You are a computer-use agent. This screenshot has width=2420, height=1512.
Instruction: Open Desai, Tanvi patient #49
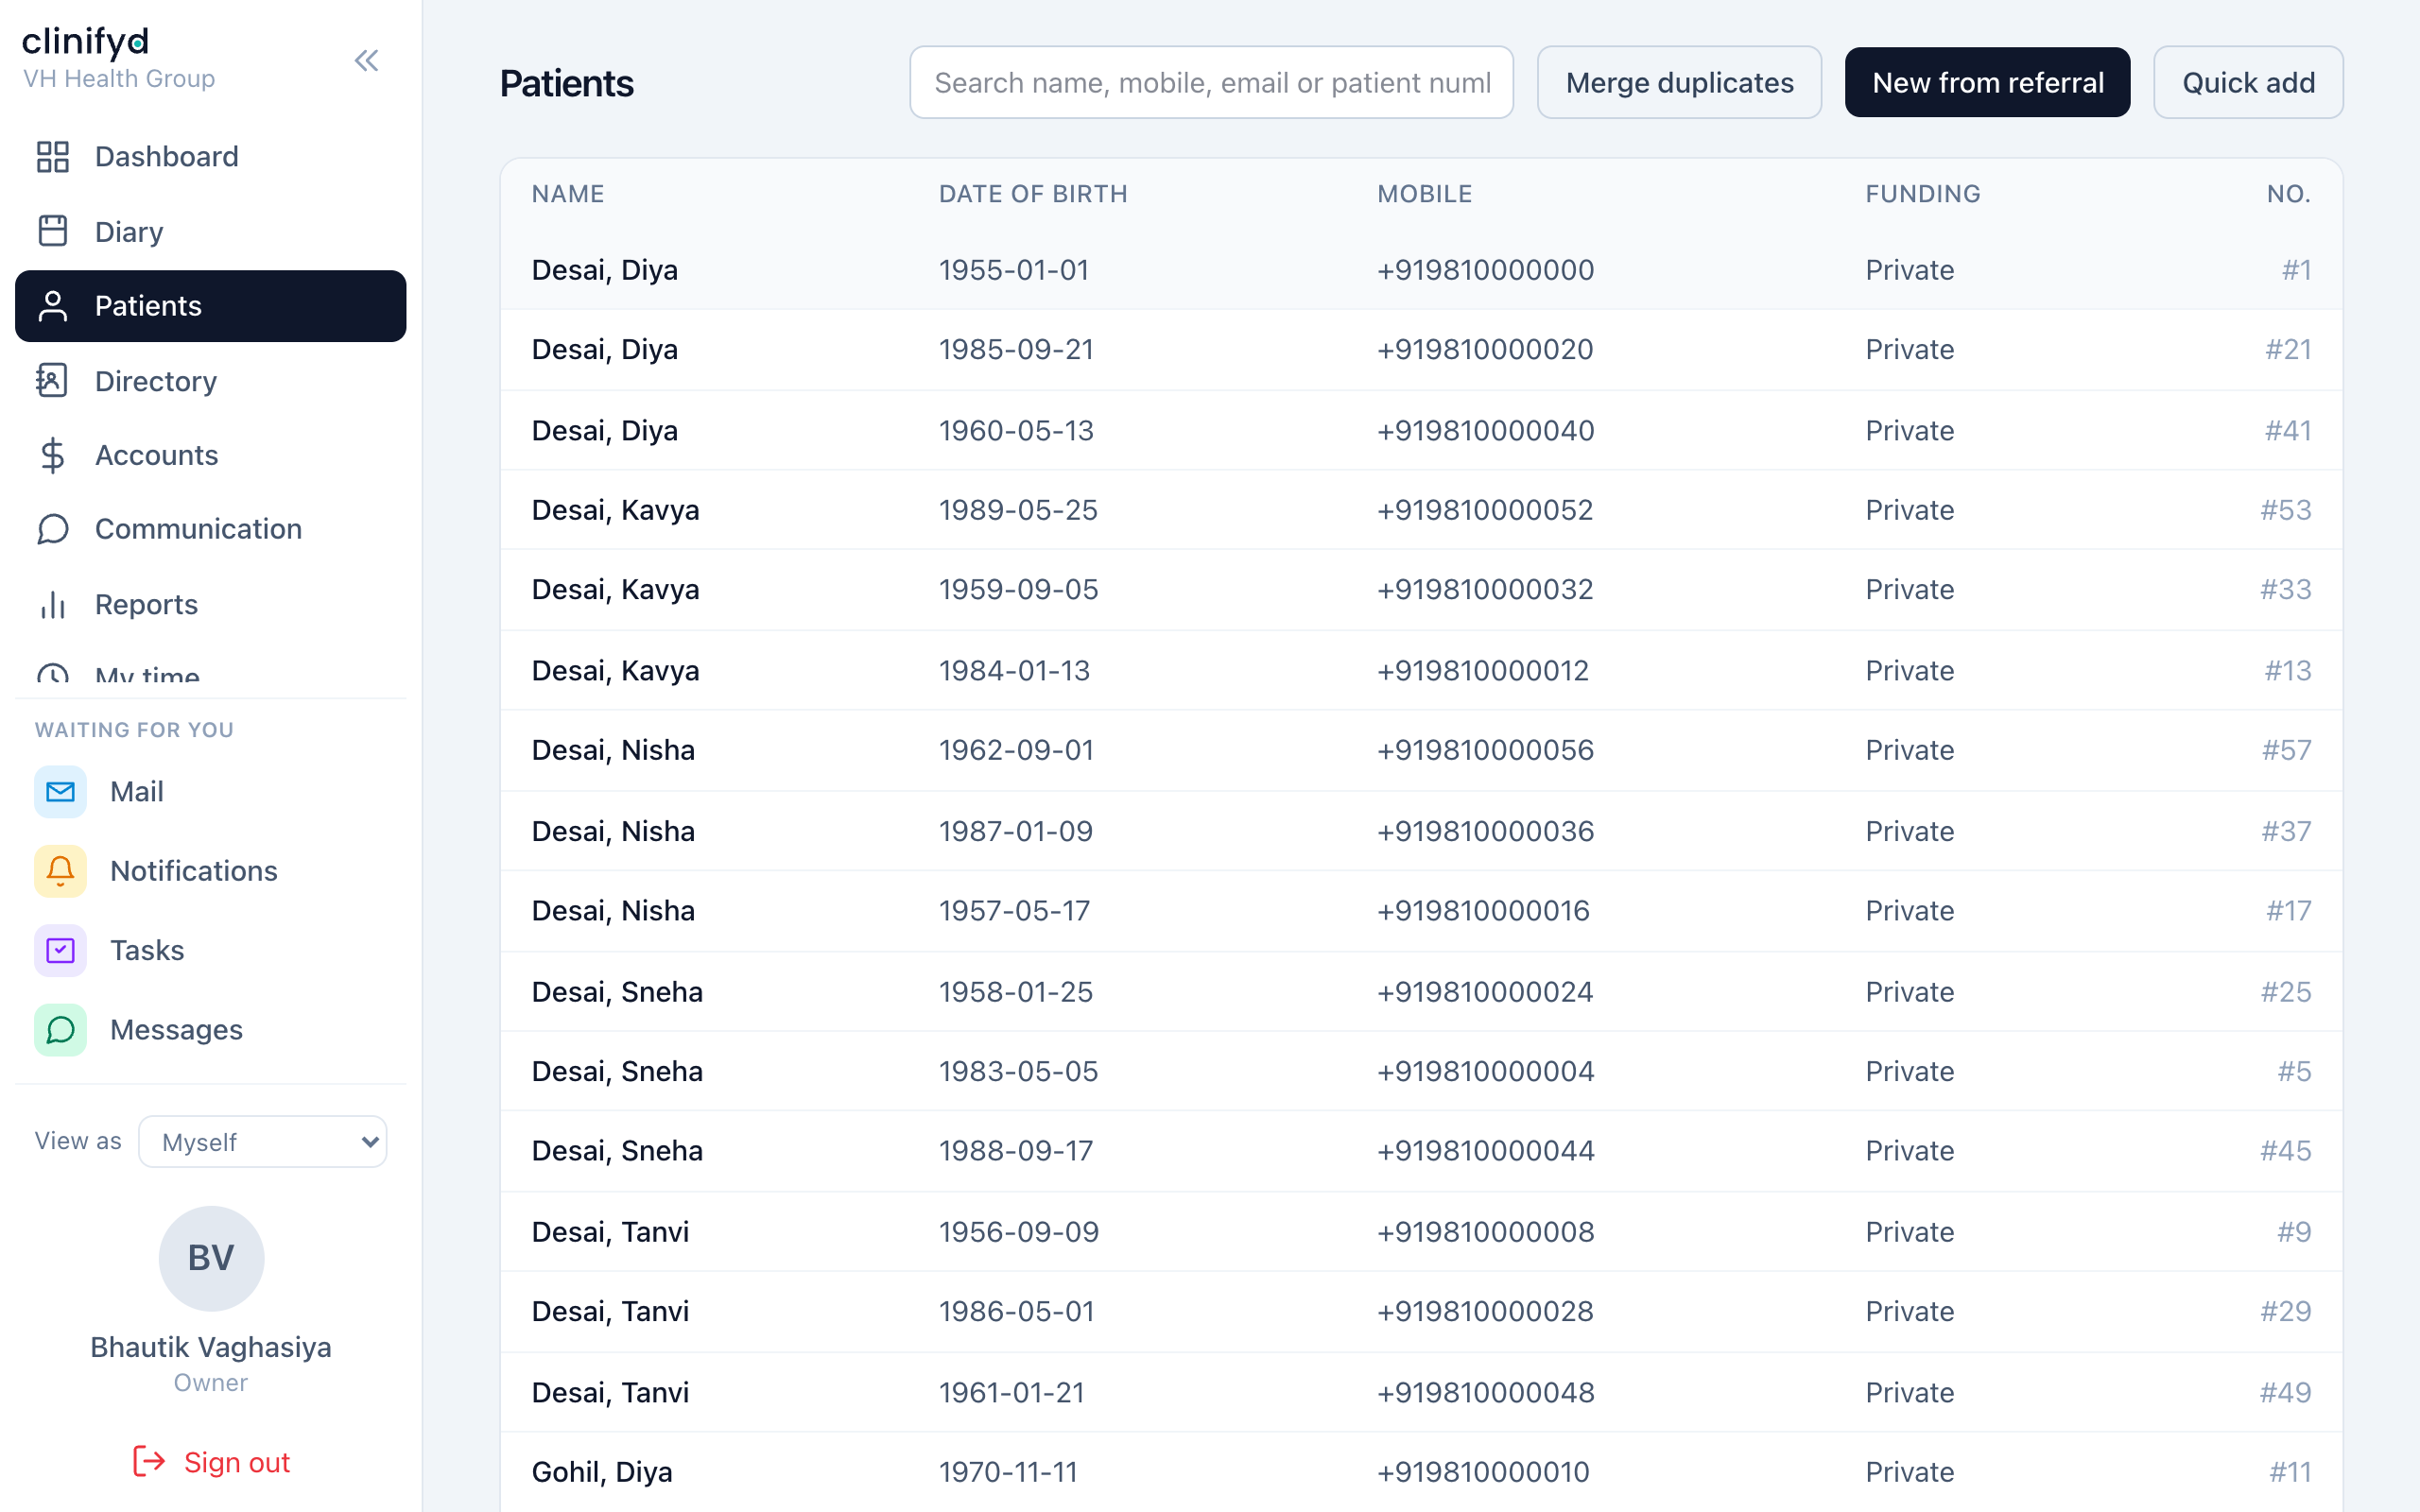(x=1421, y=1392)
